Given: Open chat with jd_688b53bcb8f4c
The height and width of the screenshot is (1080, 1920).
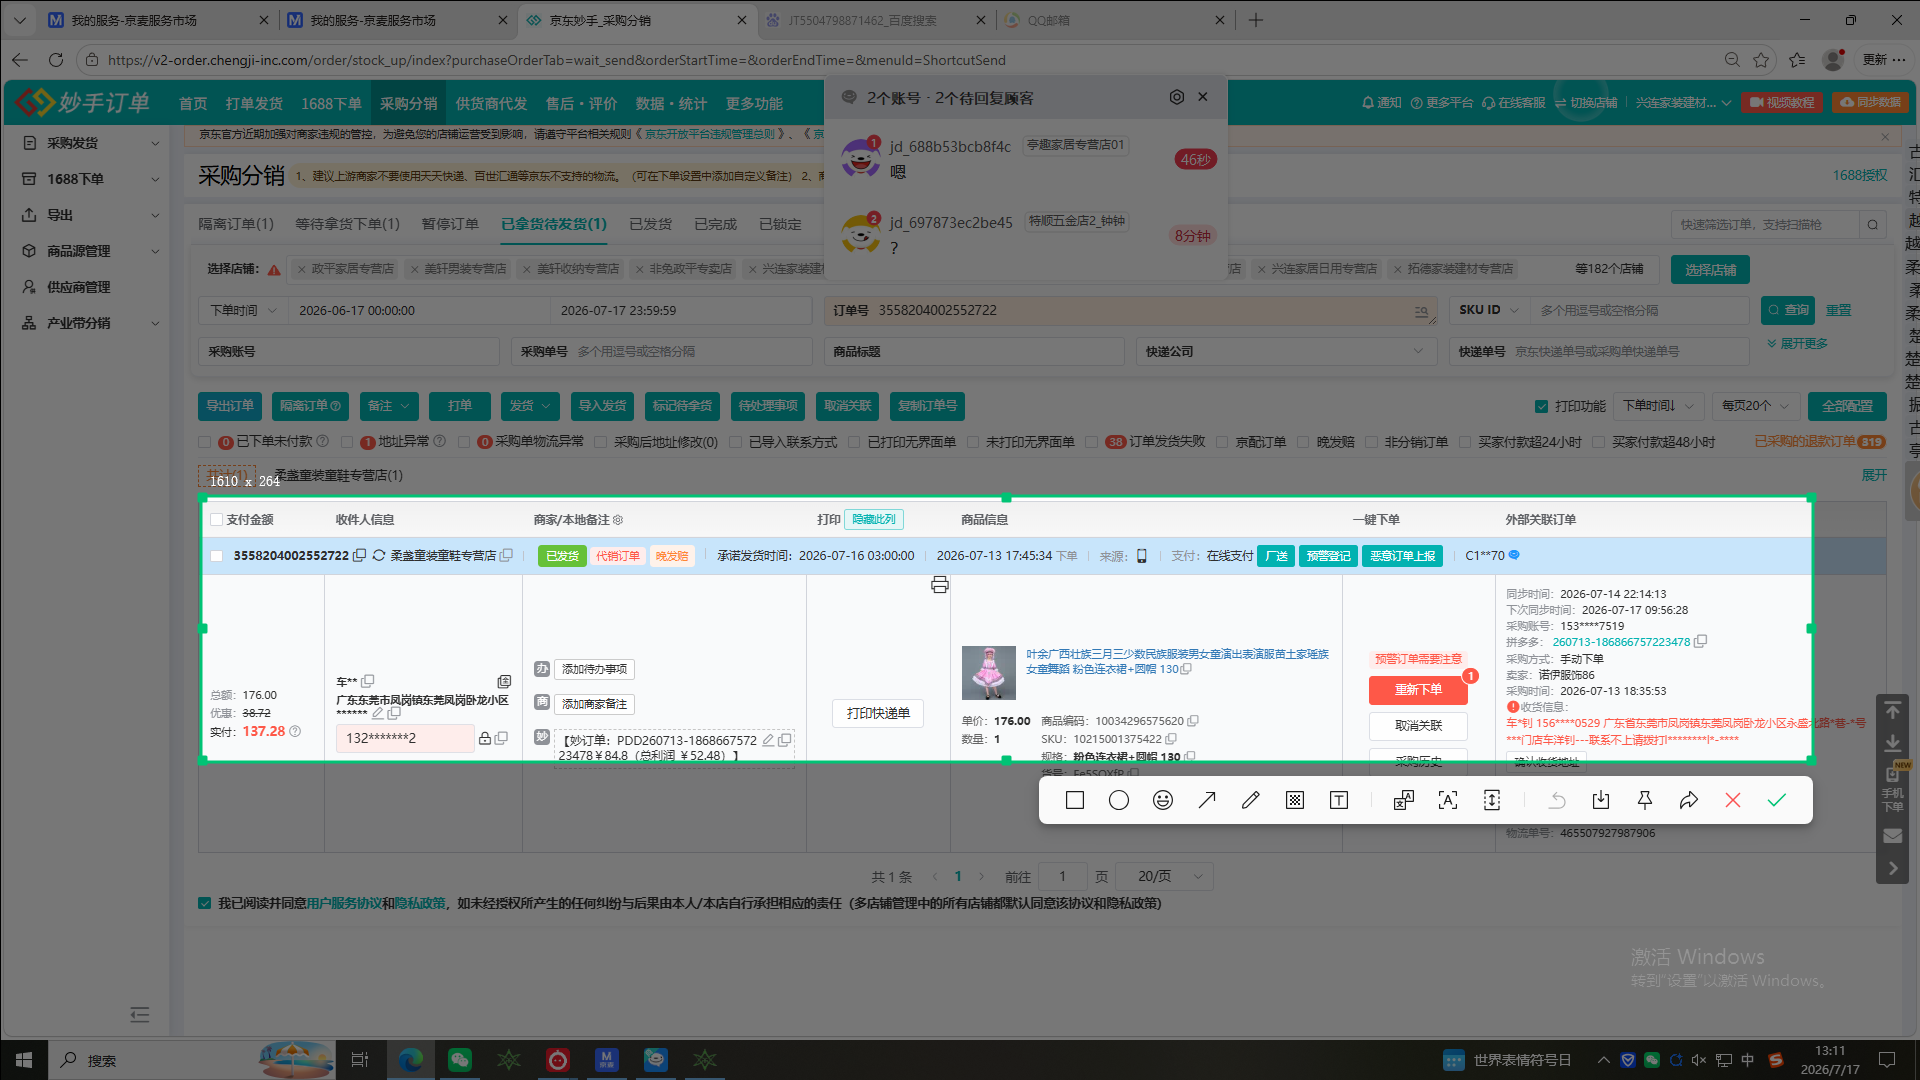Looking at the screenshot, I should pos(1027,158).
